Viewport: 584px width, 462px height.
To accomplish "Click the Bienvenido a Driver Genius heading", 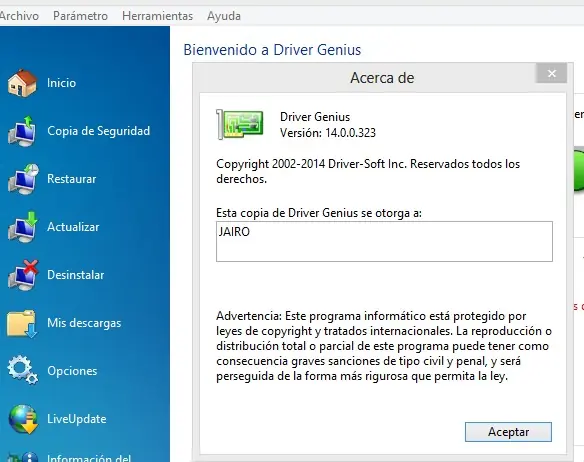I will pos(272,50).
